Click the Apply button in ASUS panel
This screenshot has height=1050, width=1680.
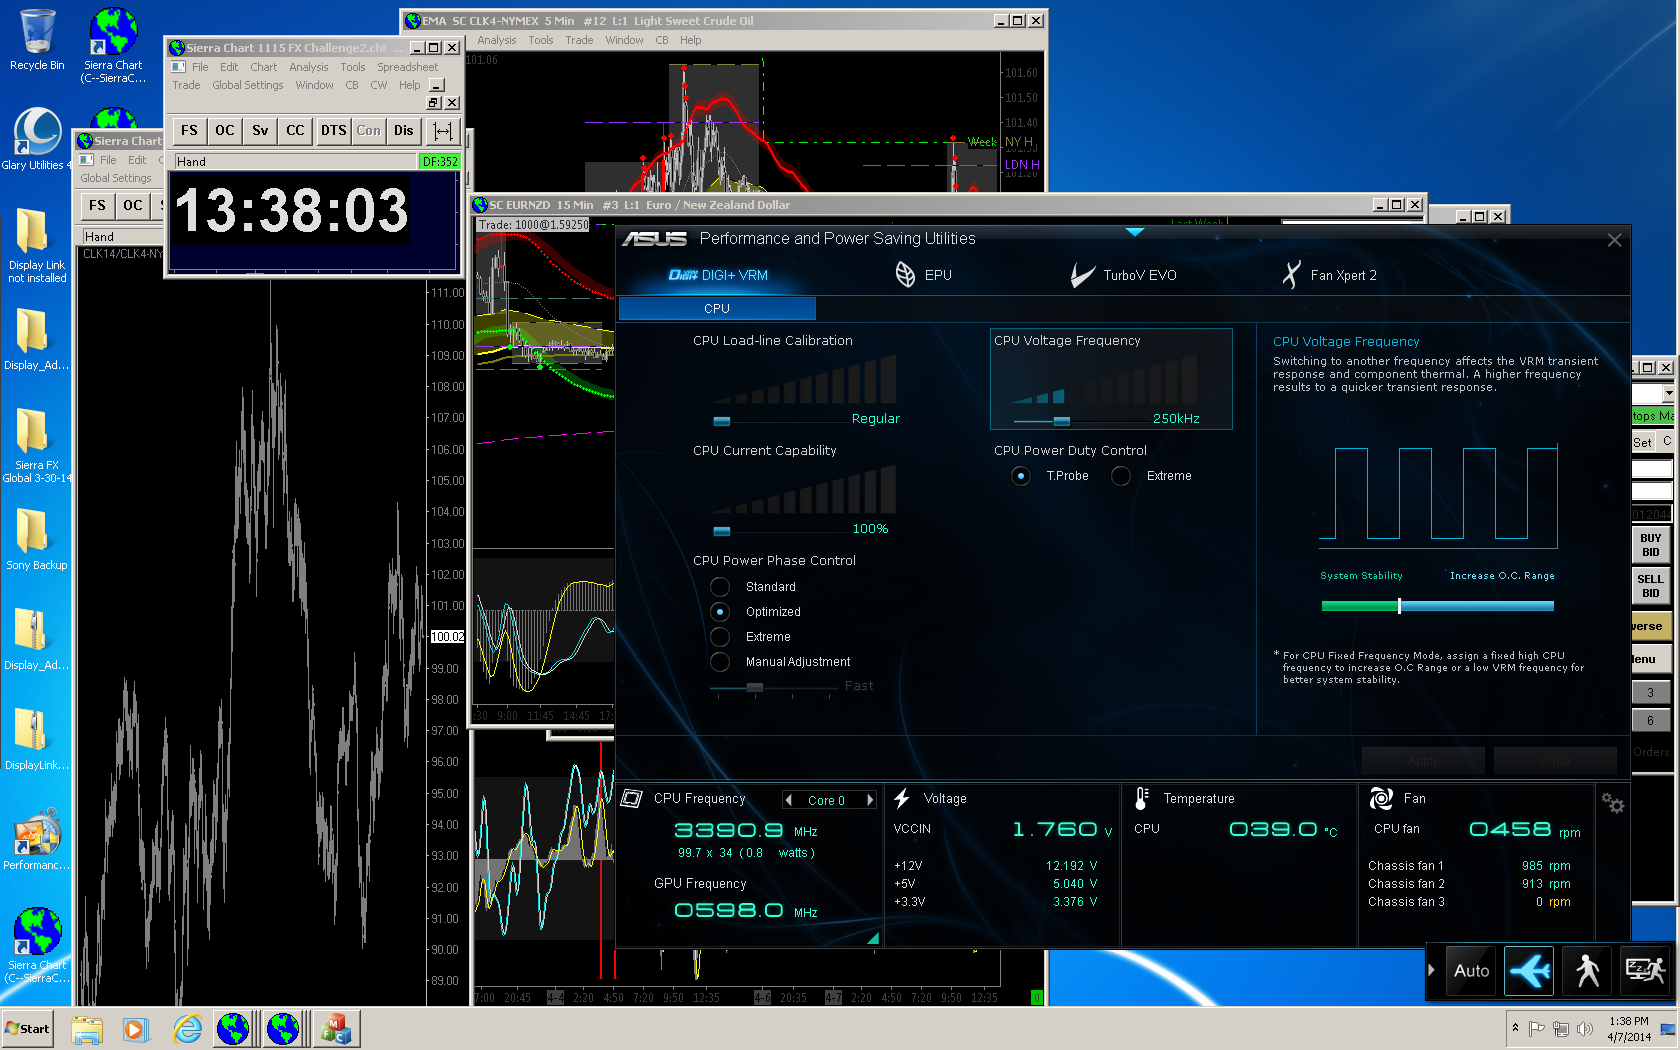(x=1423, y=761)
